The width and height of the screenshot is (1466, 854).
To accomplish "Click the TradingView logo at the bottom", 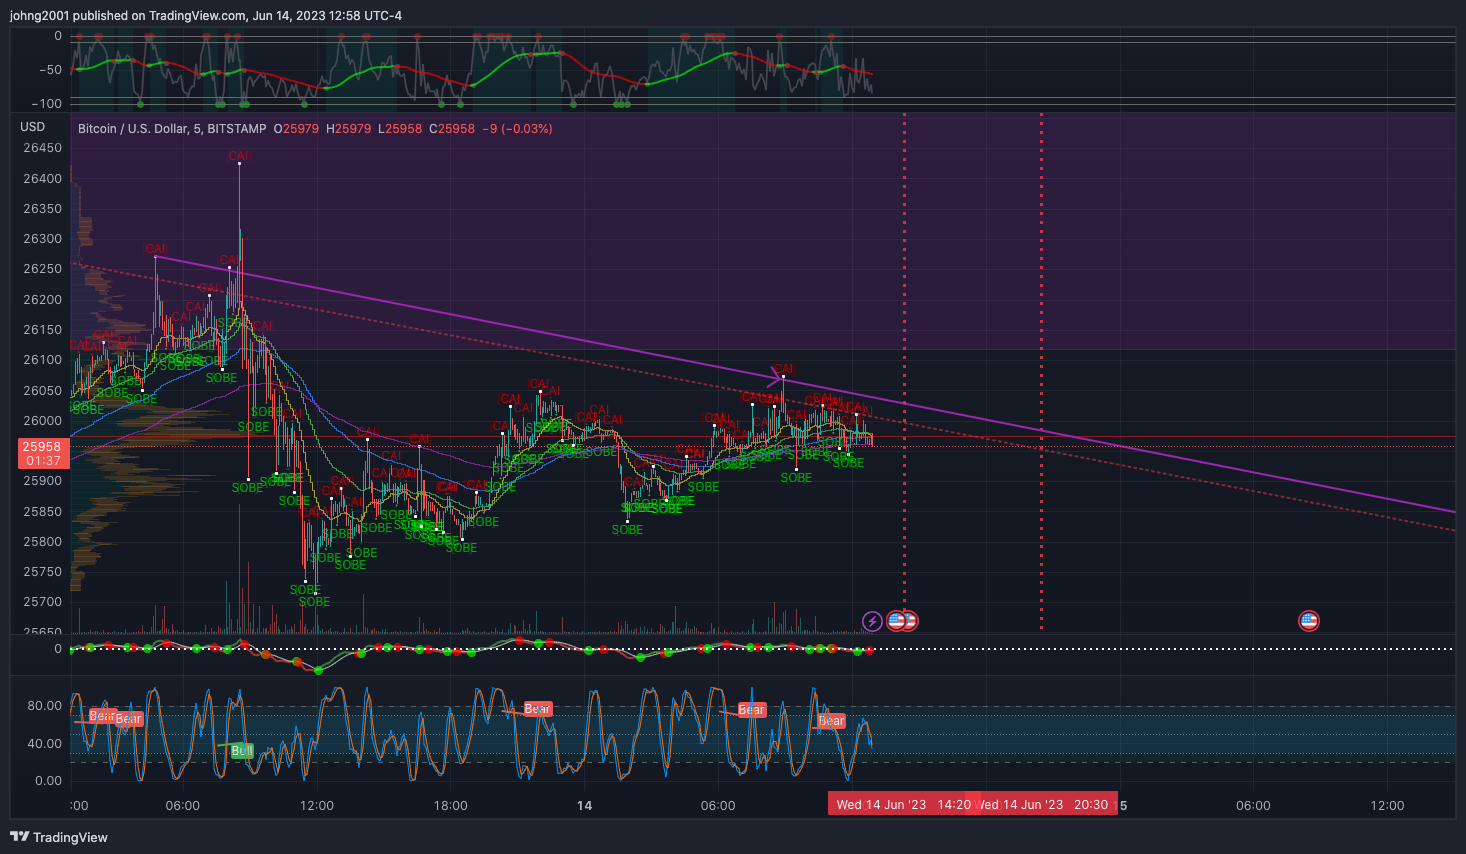I will point(59,837).
